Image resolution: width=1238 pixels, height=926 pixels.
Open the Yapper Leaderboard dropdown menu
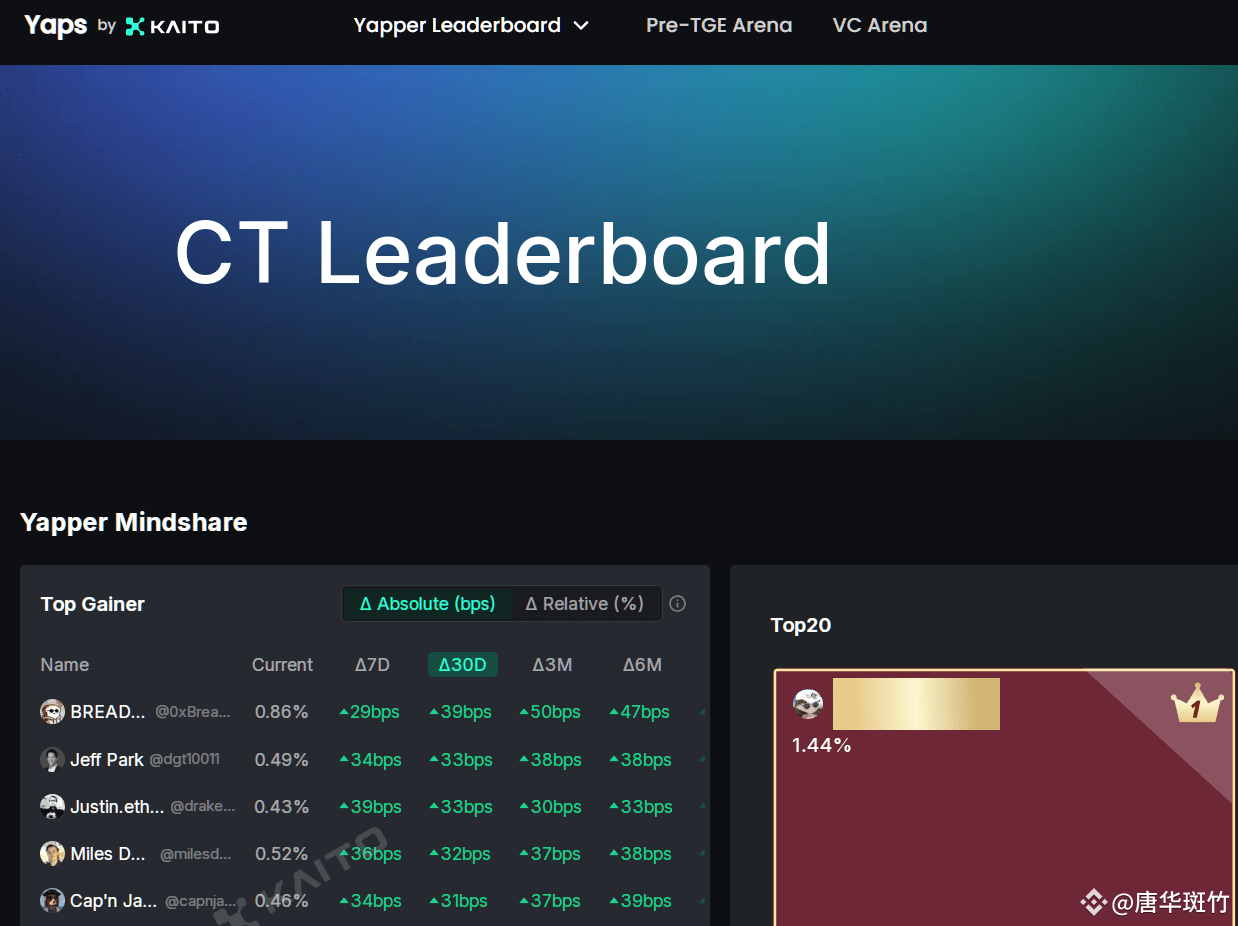click(471, 26)
